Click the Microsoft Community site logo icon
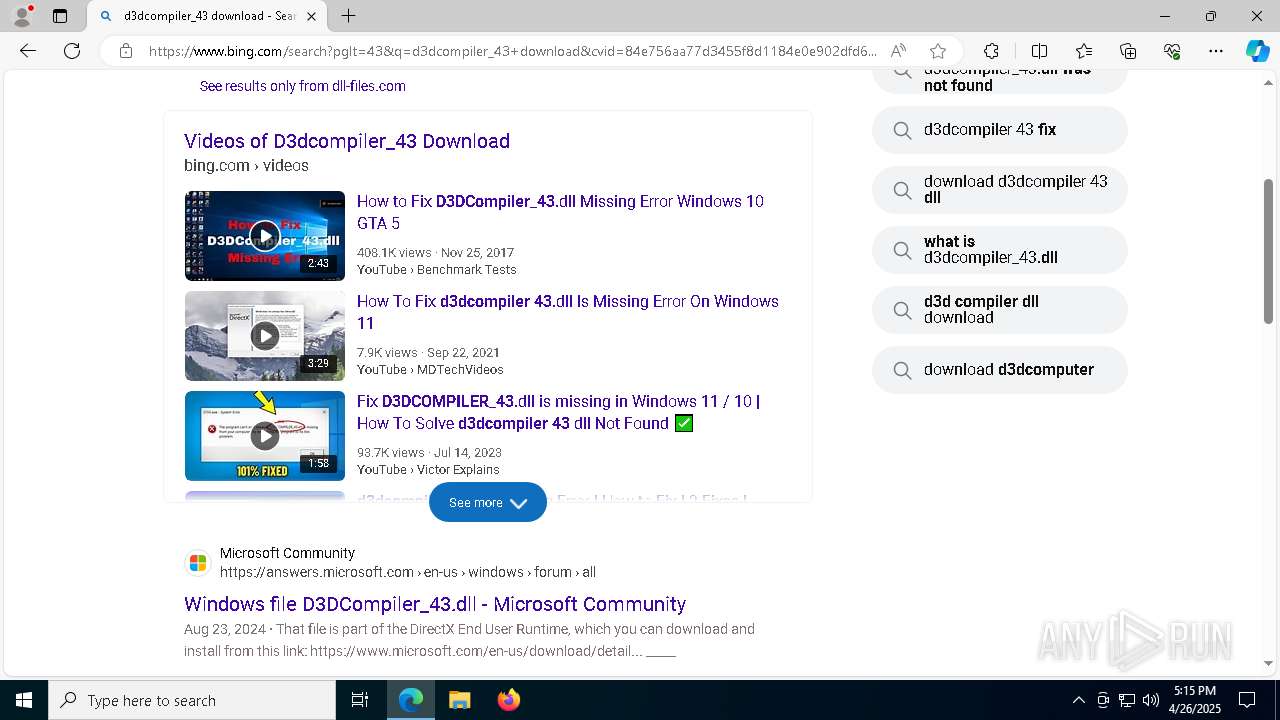This screenshot has height=720, width=1280. pyautogui.click(x=198, y=563)
